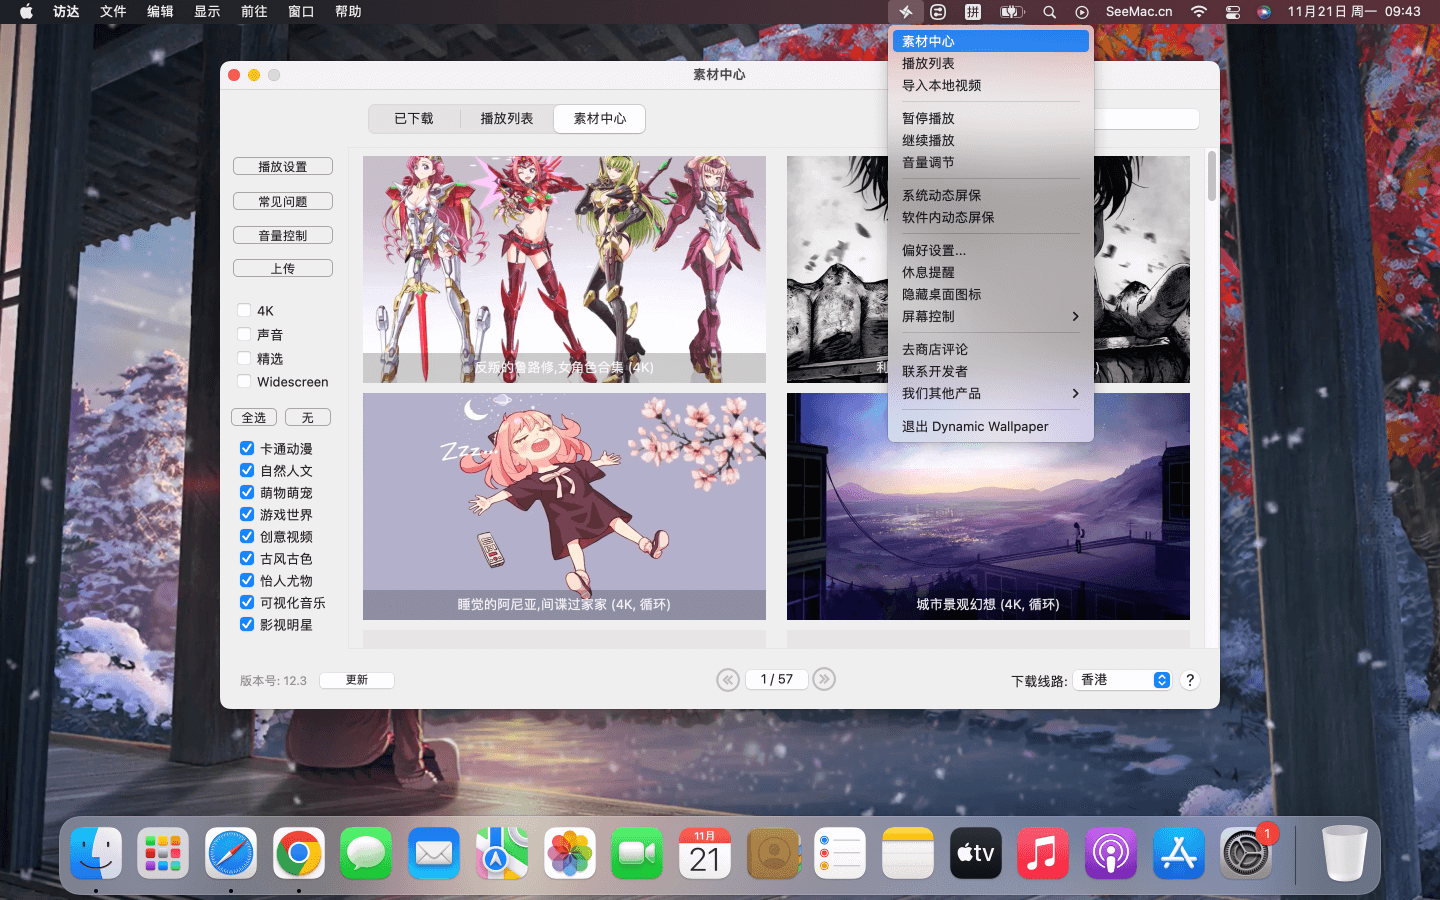Open the Trash in the Dock

coord(1344,853)
